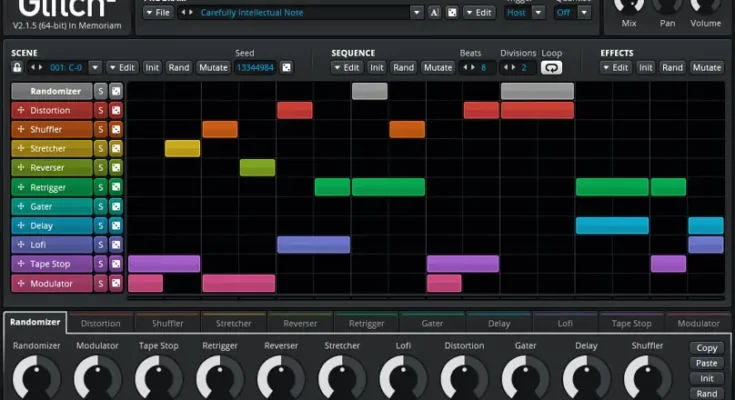
Task: Open the Quantize Off dropdown
Action: coord(585,13)
